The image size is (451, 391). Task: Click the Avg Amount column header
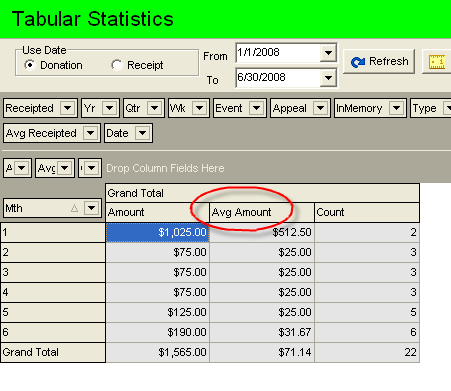pos(262,212)
